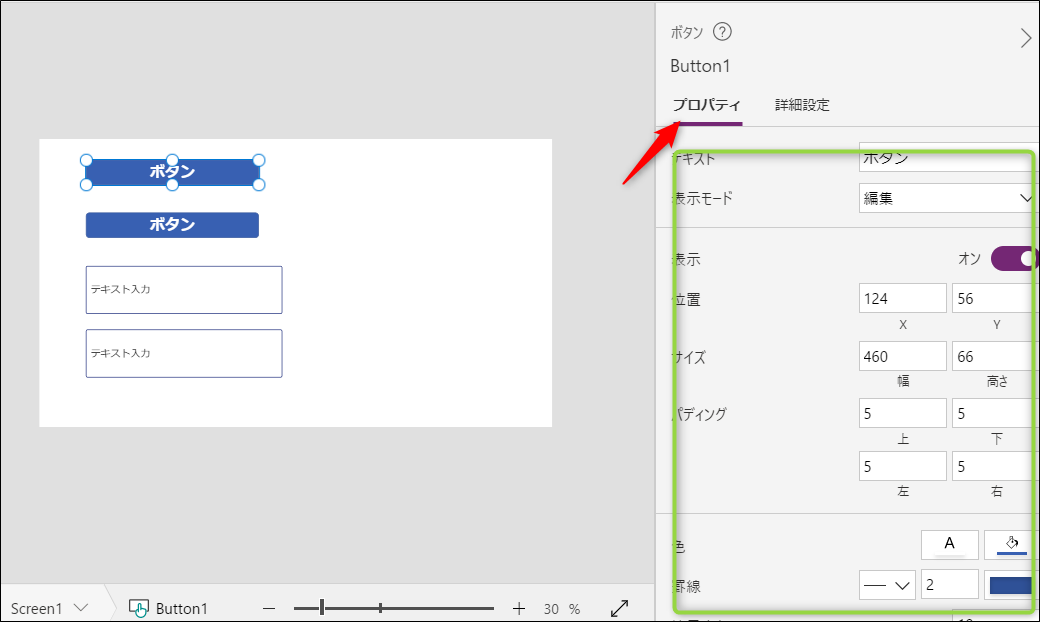1040x622 pixels.
Task: Click the bottom-right resize handle of selected button
Action: [259, 184]
